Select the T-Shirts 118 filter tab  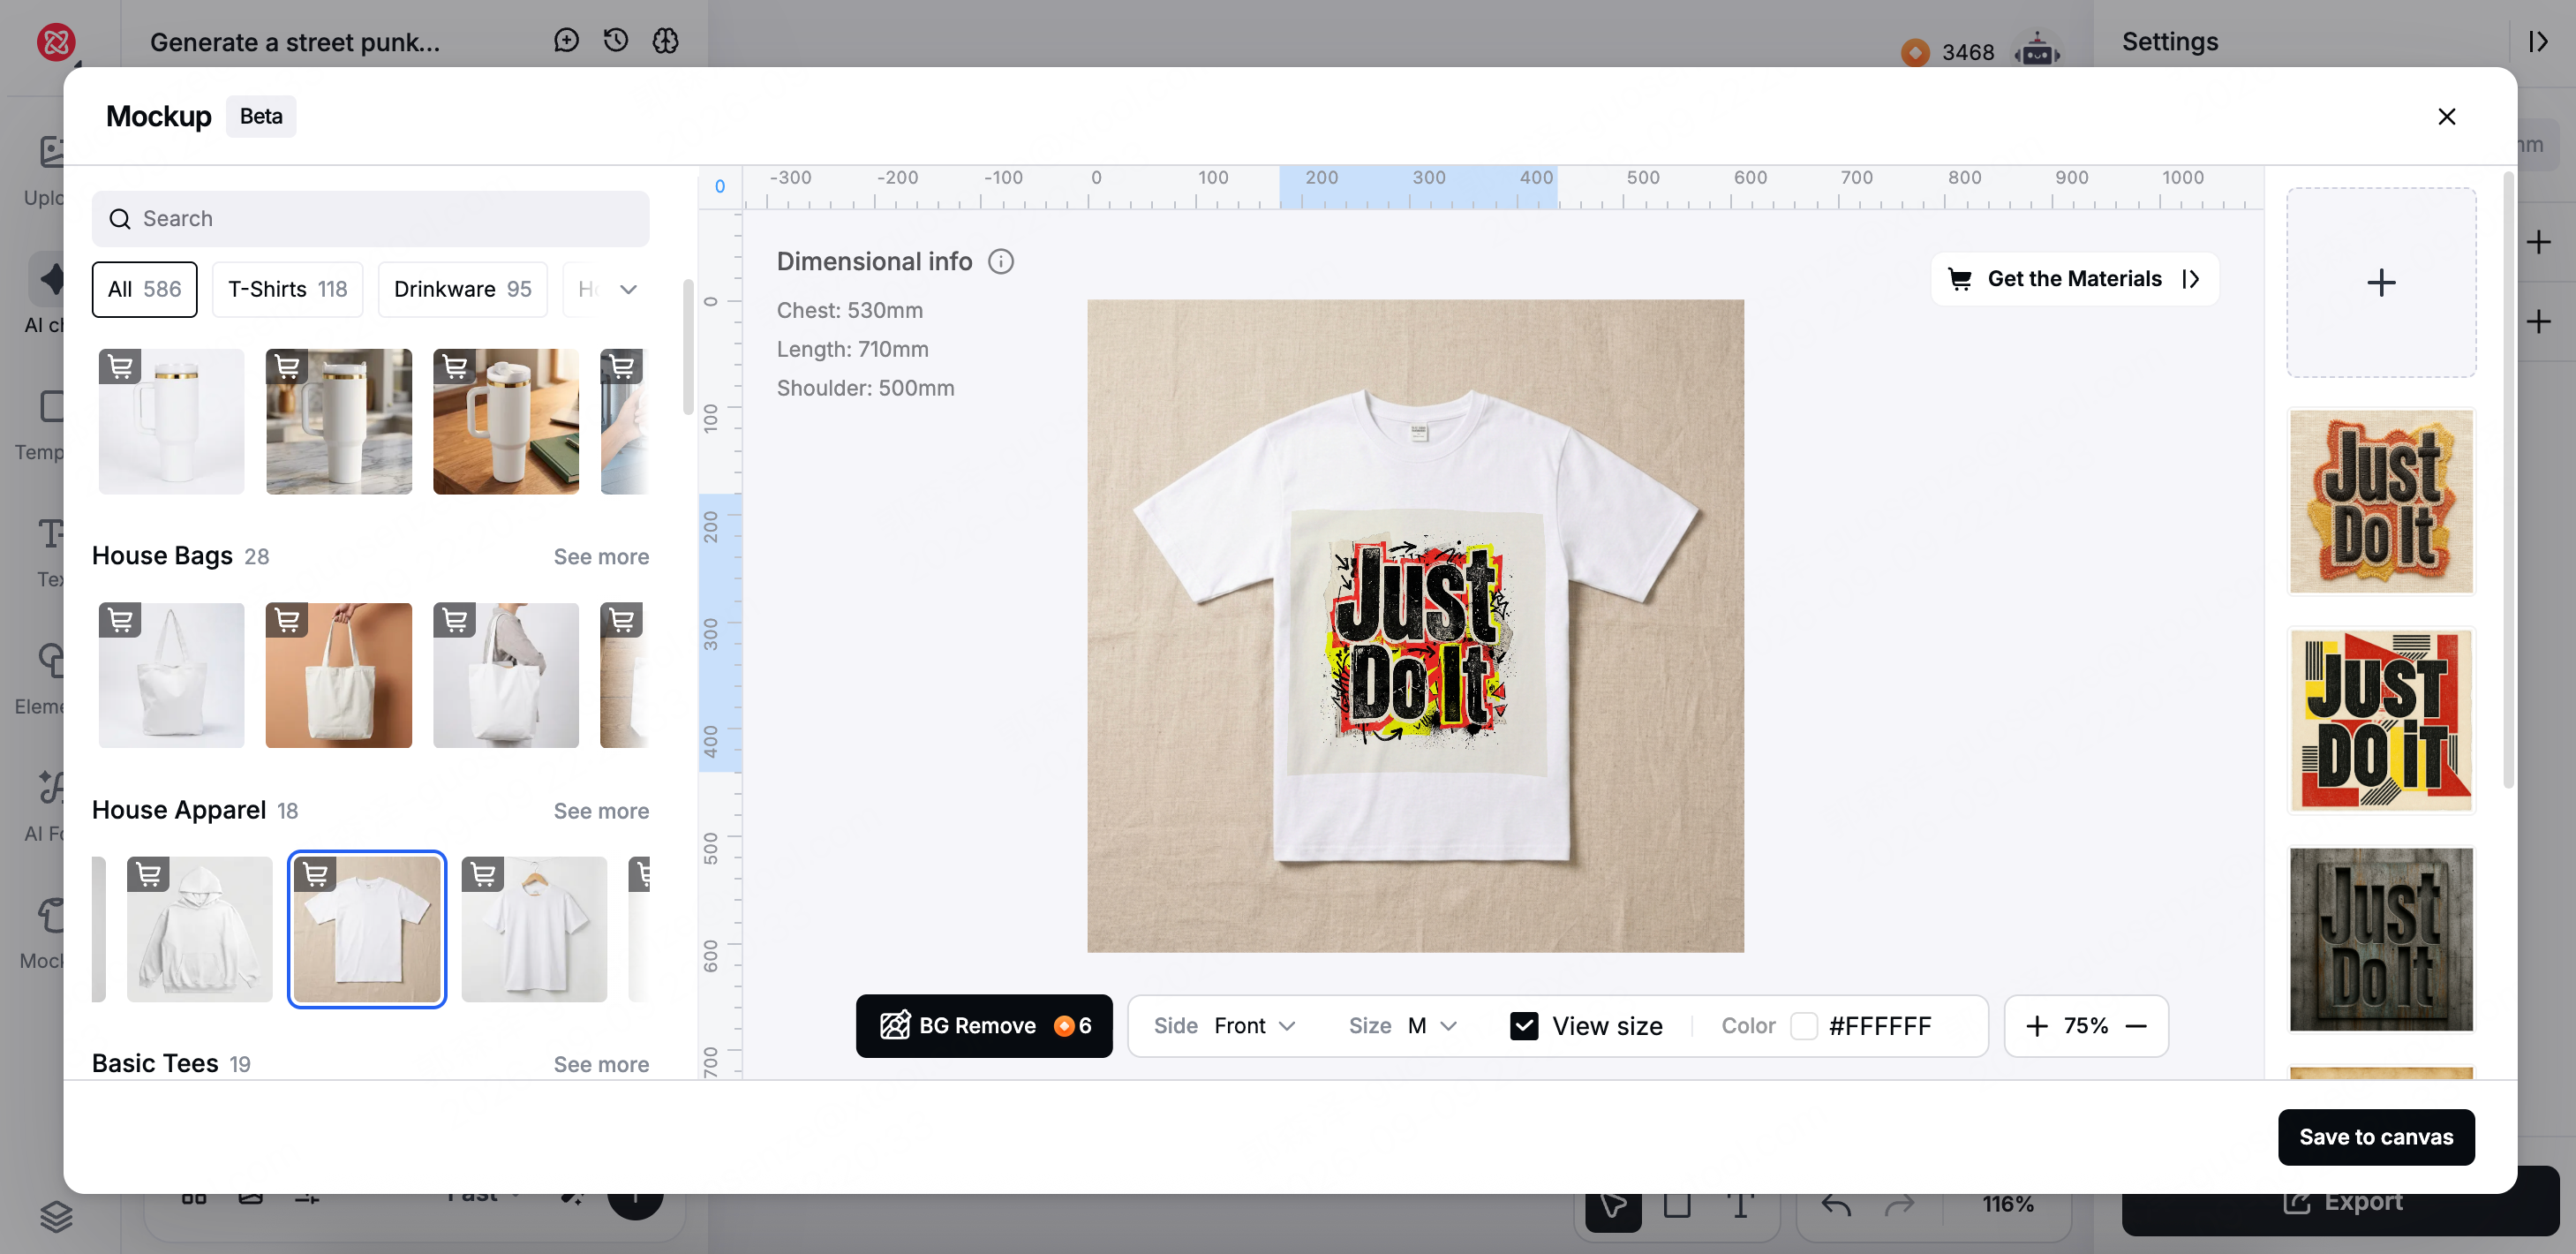click(x=287, y=289)
